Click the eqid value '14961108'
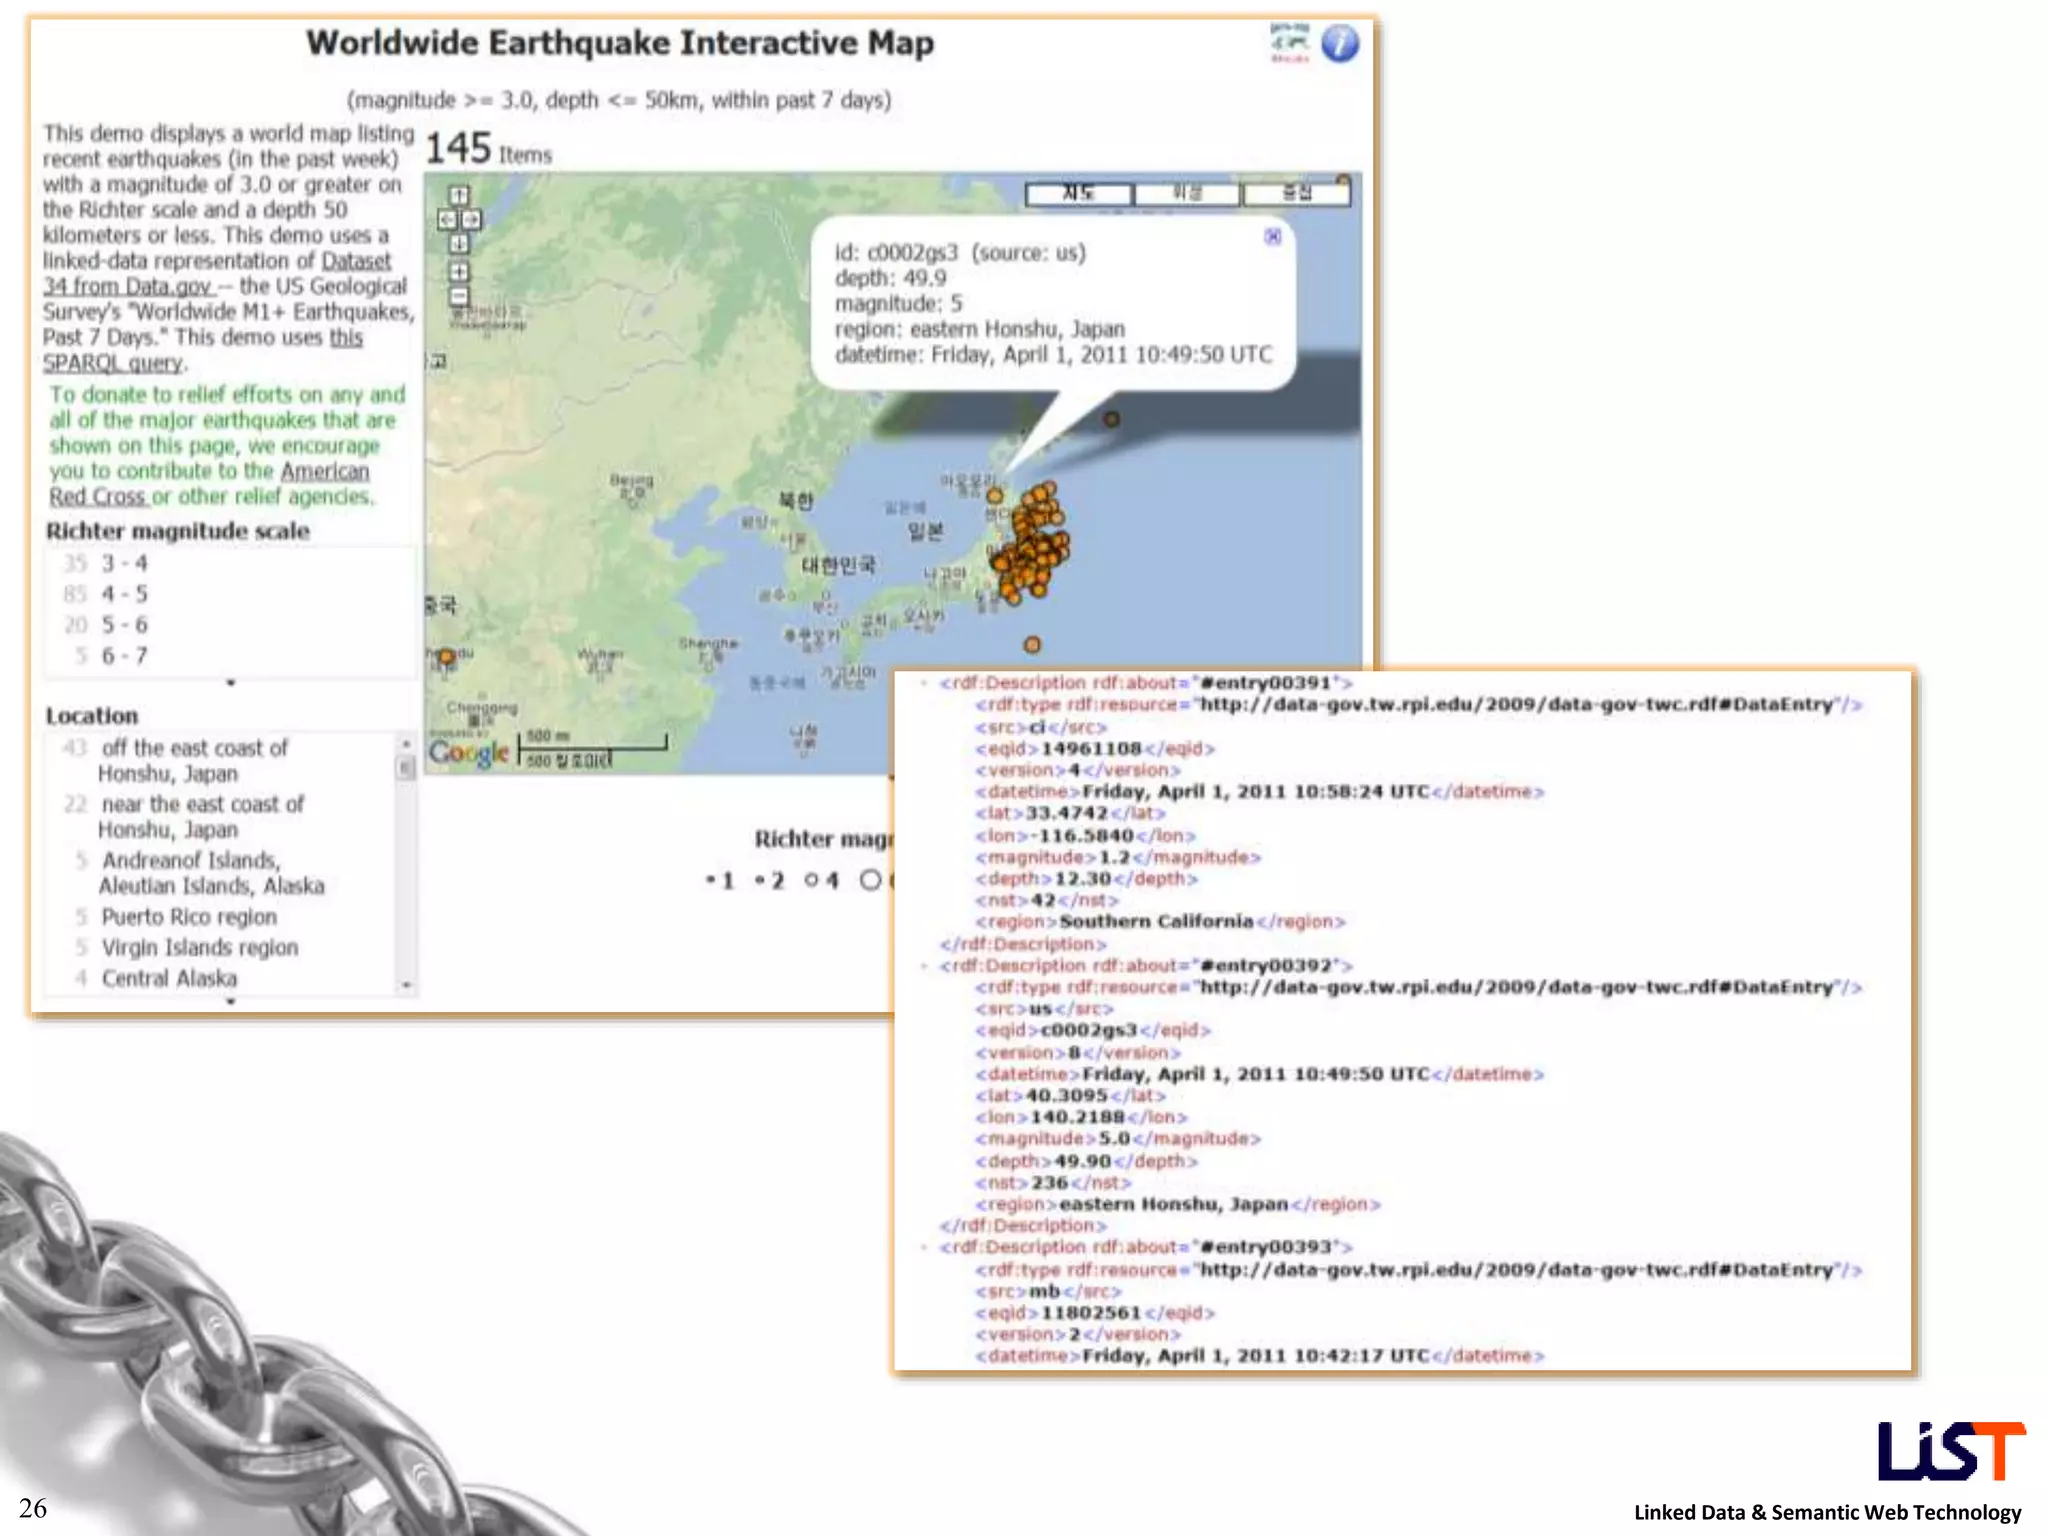Screen dimensions: 2048x1536 point(1091,749)
